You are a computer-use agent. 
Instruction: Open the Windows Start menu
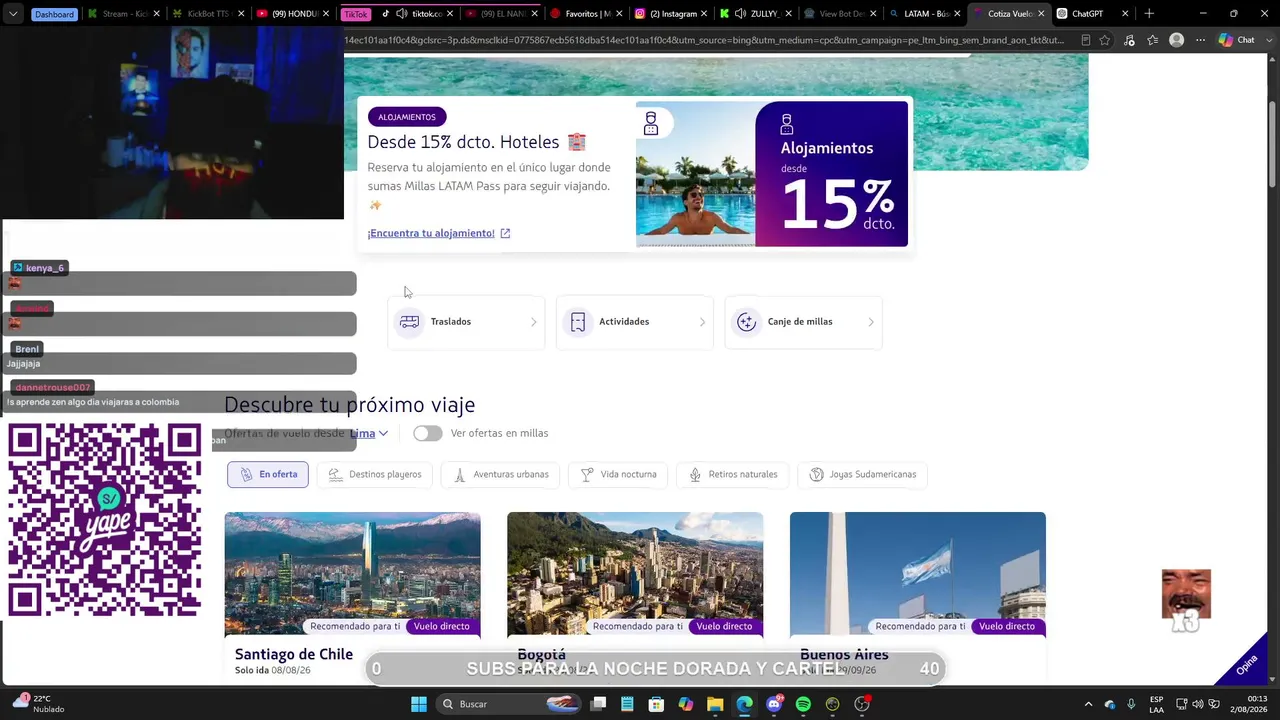(419, 704)
